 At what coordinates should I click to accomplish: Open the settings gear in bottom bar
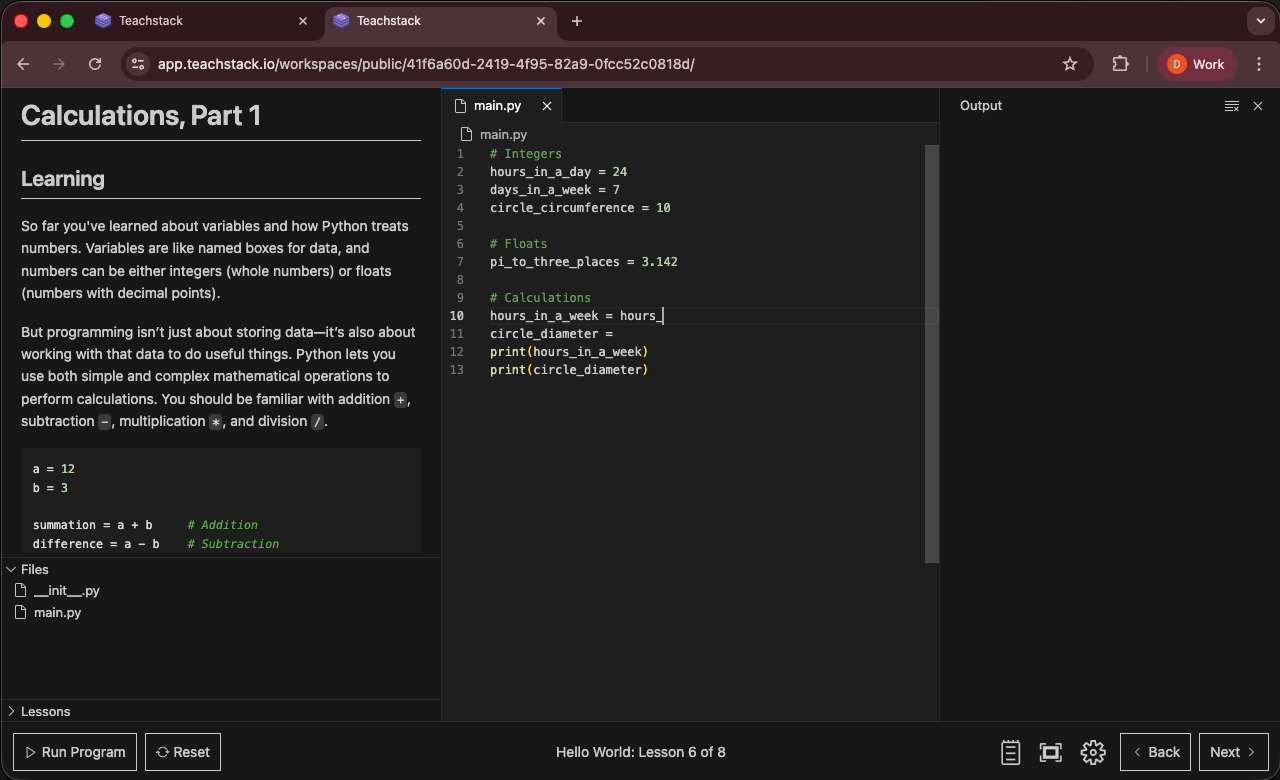[x=1093, y=752]
